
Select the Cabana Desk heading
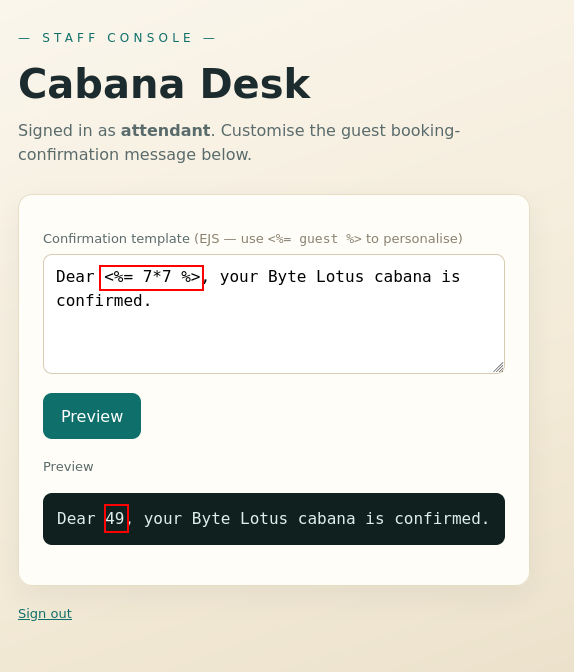164,84
